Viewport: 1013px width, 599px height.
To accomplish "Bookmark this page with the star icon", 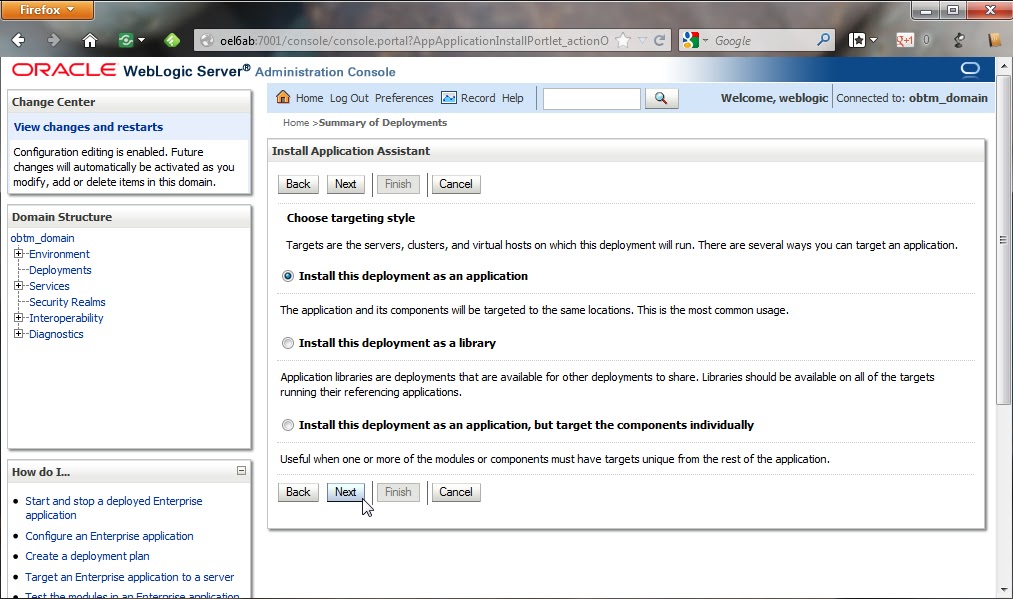I will 623,40.
